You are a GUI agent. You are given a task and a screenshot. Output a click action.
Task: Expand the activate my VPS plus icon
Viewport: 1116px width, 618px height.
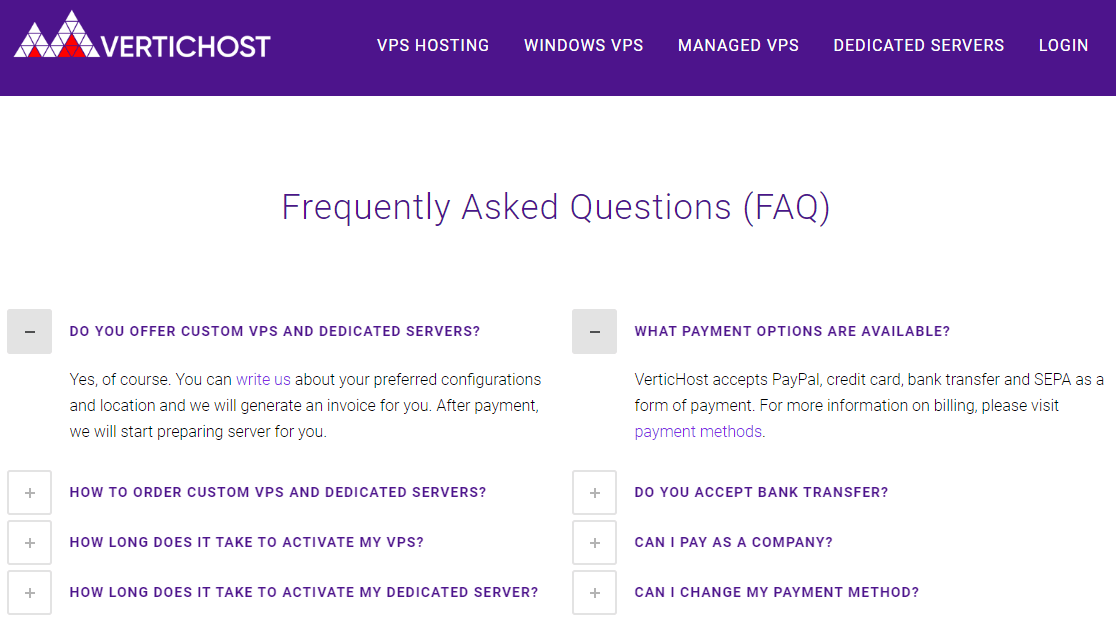29,543
